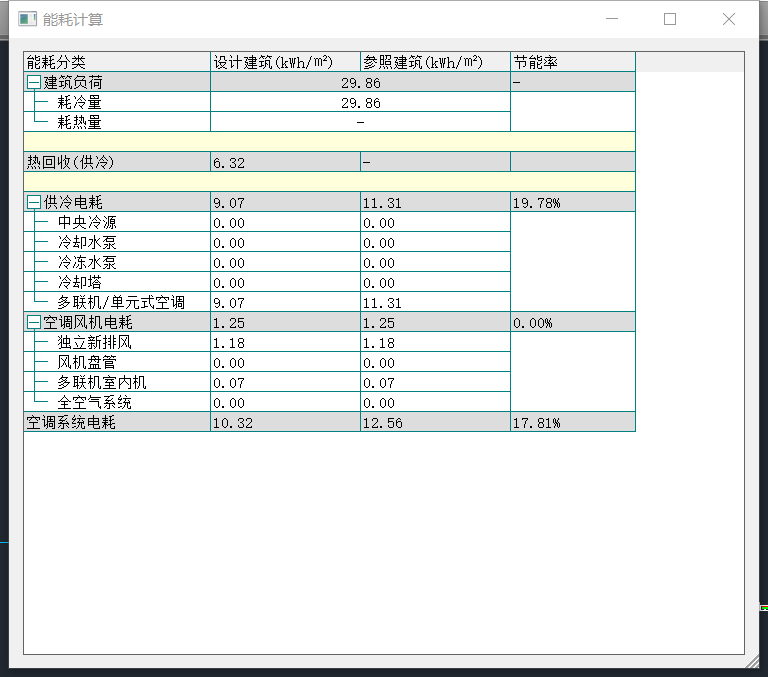The height and width of the screenshot is (677, 768).
Task: Select the 全空气系统 row
Action: (x=94, y=402)
